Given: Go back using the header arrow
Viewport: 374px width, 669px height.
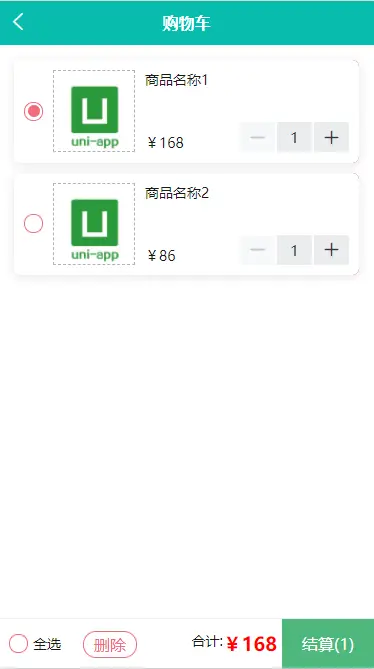Looking at the screenshot, I should point(18,21).
